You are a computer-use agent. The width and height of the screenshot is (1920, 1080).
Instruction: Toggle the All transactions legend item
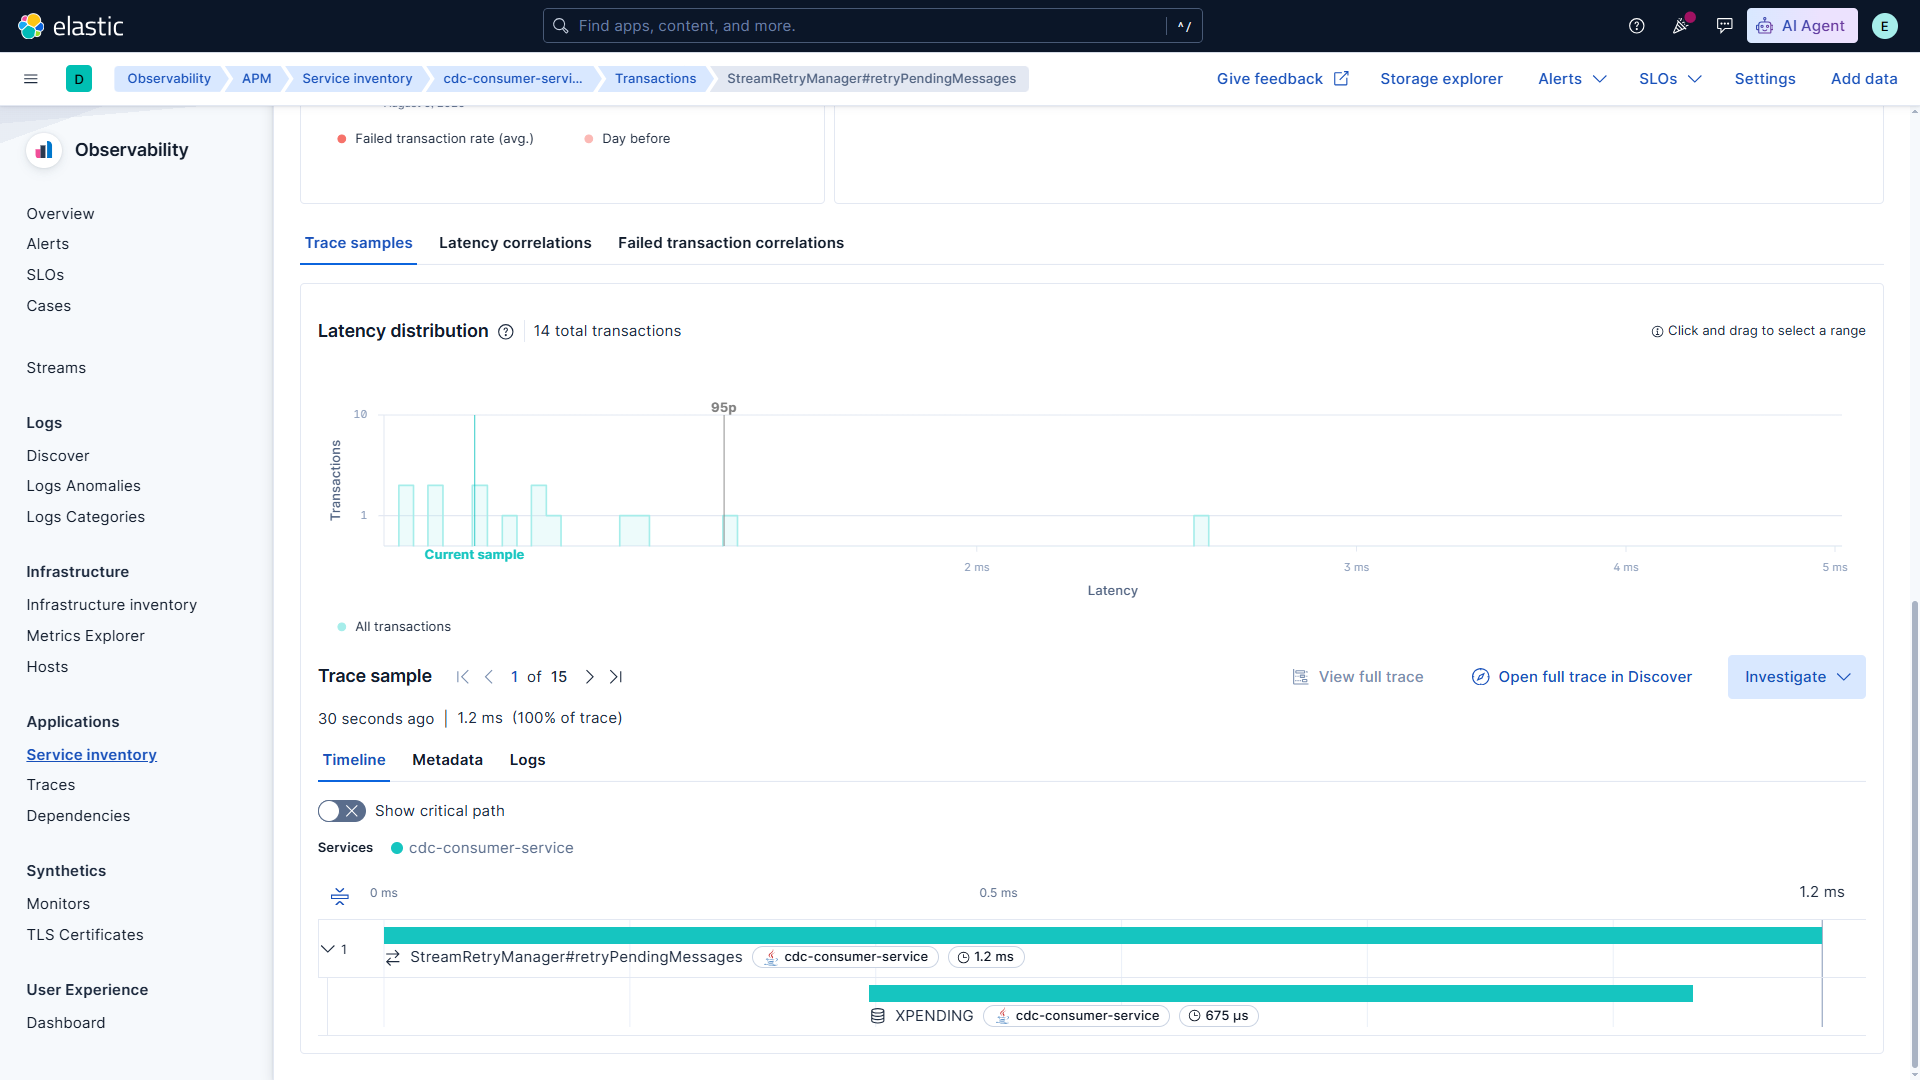pyautogui.click(x=394, y=627)
